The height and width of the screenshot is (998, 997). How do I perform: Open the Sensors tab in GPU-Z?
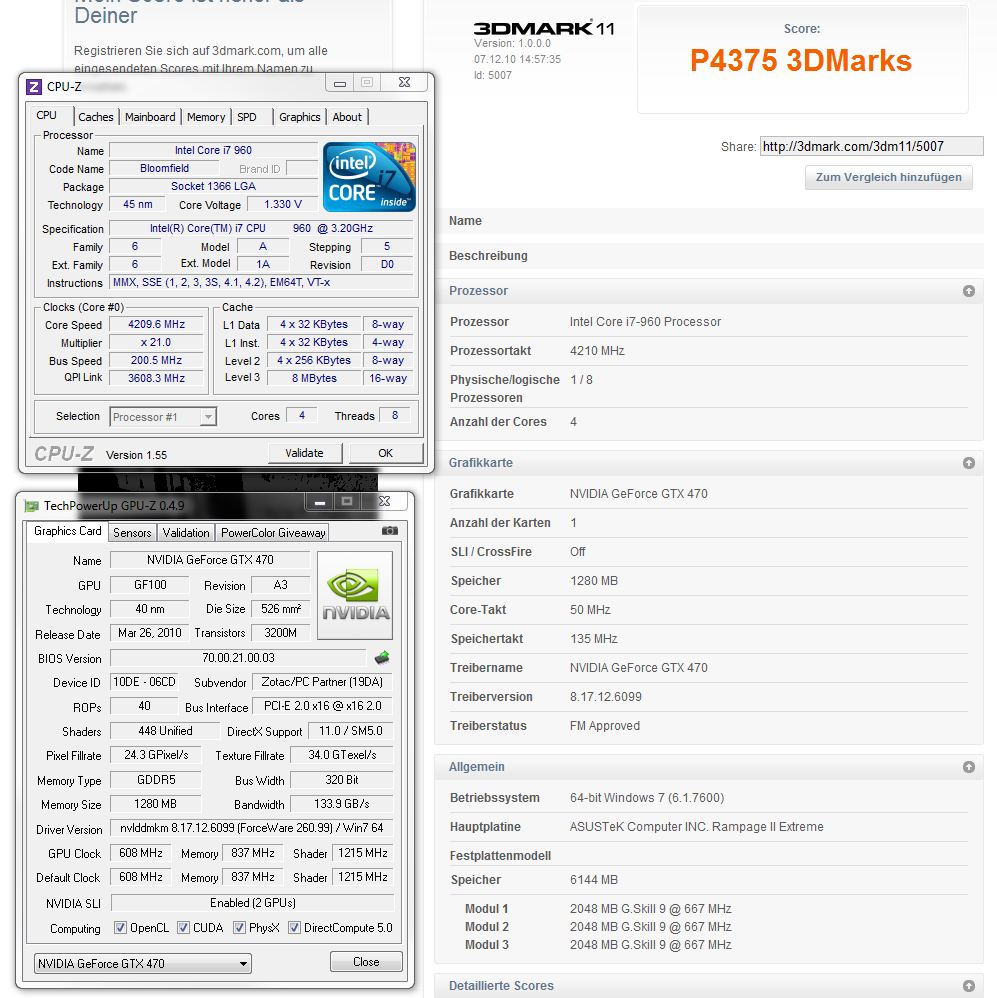pos(132,533)
